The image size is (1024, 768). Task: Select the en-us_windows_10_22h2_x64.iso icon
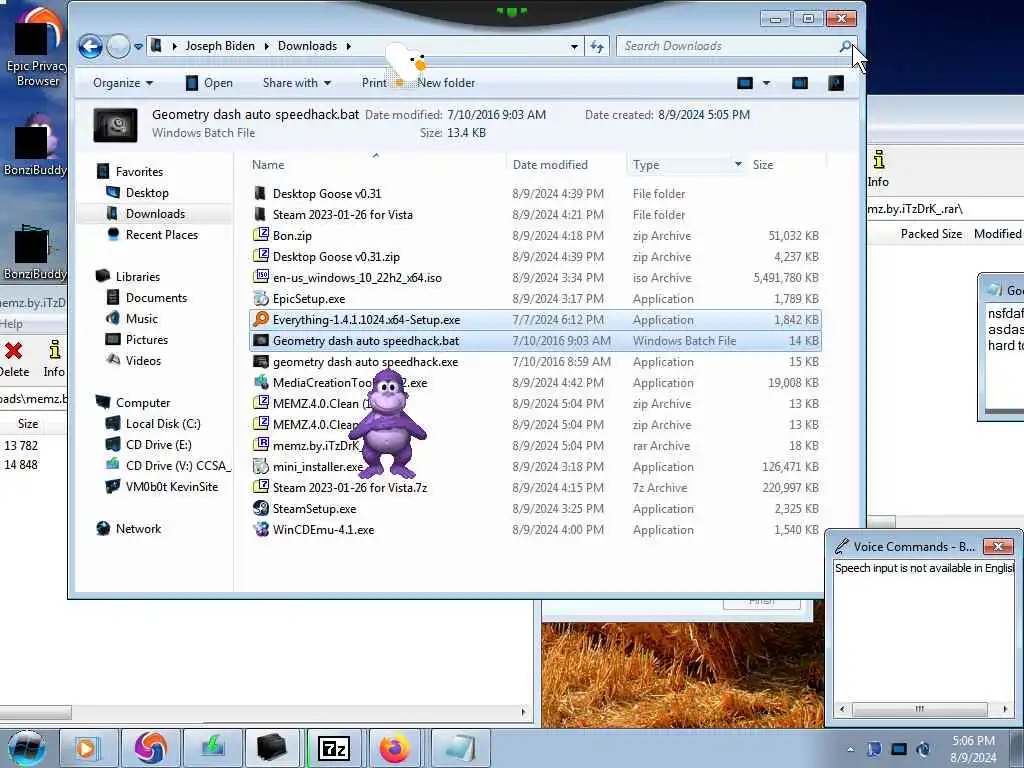point(261,277)
